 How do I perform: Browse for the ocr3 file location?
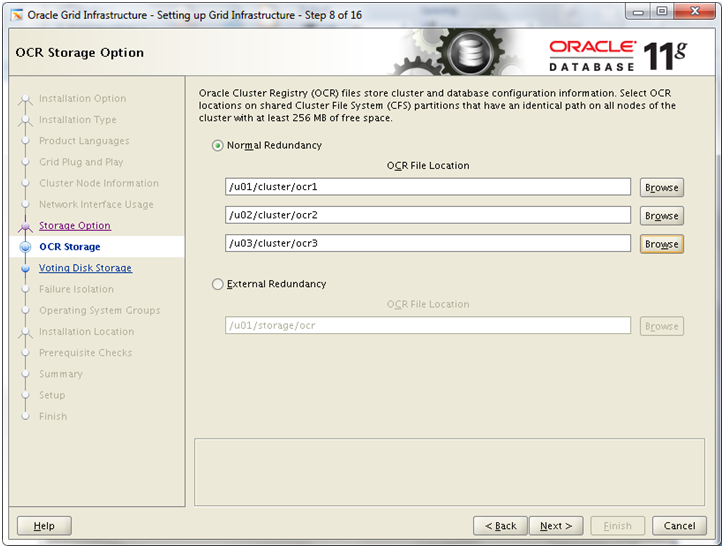pos(661,244)
